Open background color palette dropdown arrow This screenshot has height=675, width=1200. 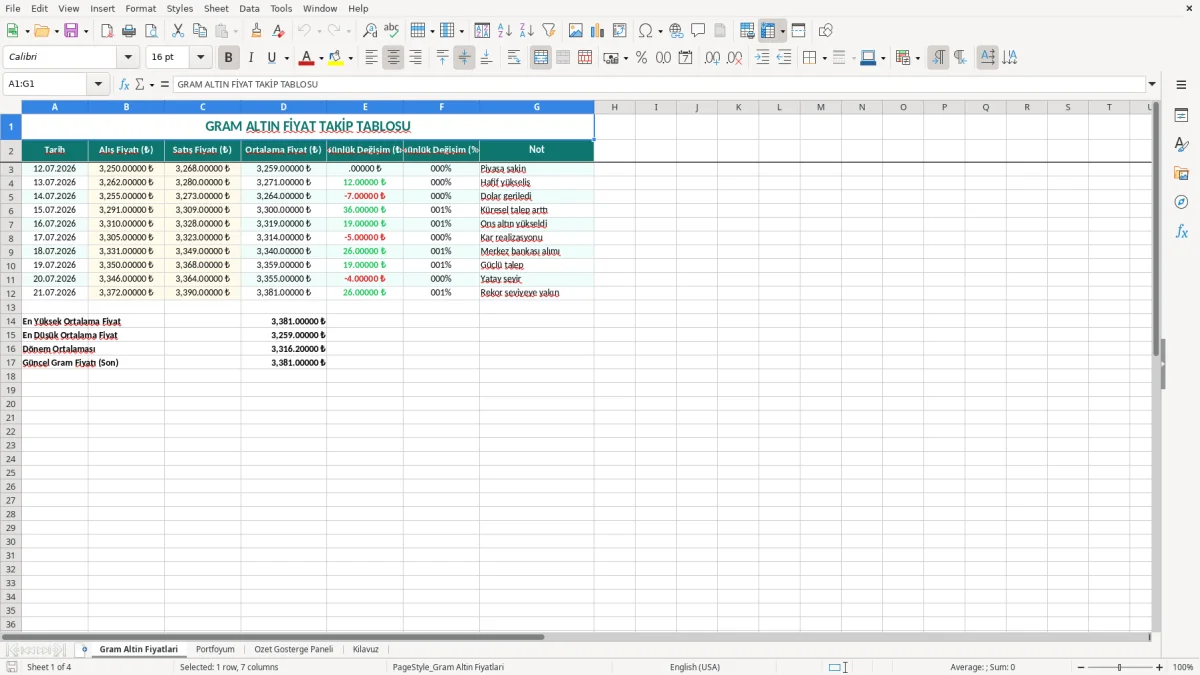(x=350, y=58)
